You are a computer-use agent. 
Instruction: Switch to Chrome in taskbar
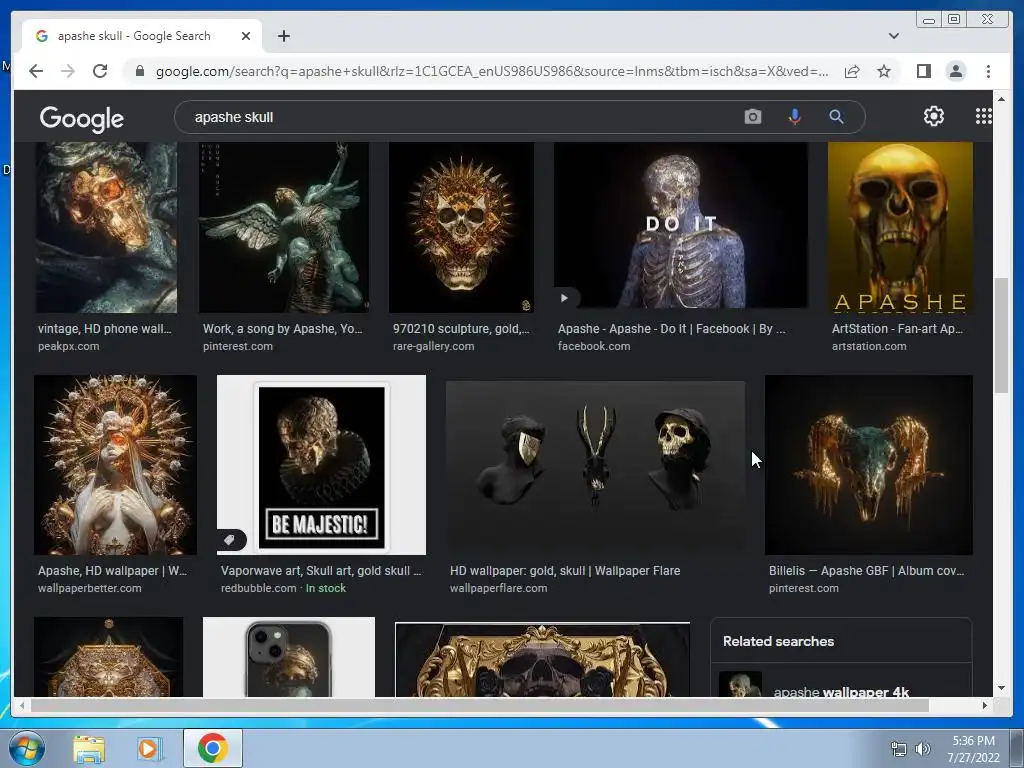(x=212, y=748)
